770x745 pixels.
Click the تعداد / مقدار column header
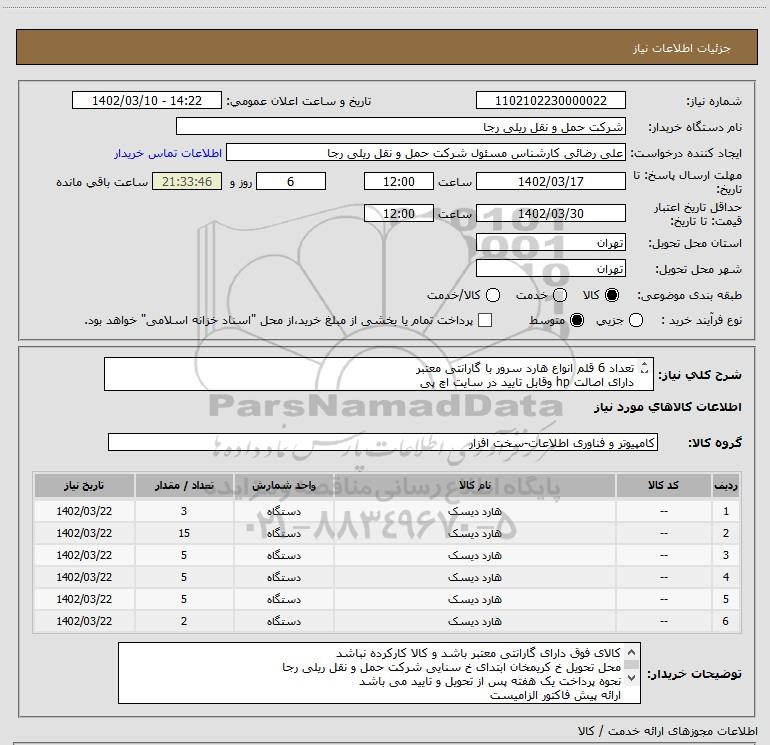coord(184,485)
